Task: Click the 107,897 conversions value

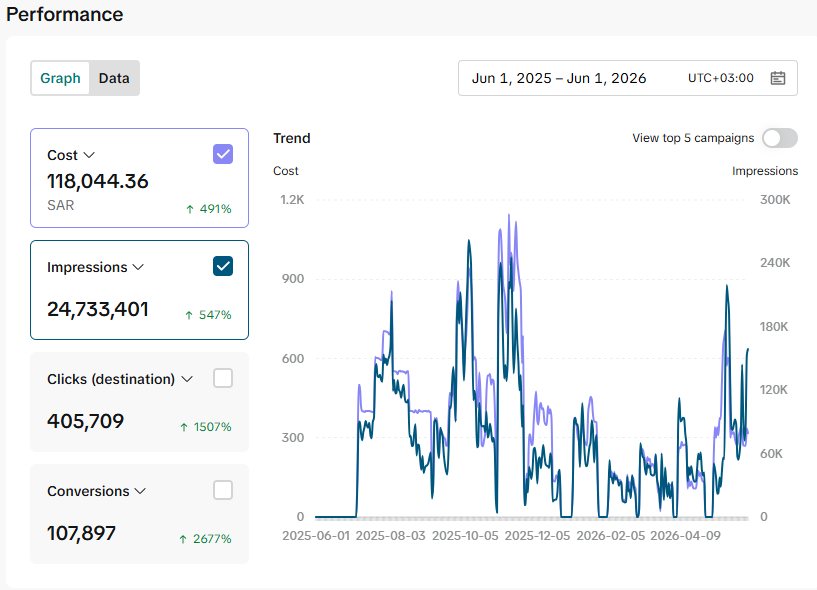Action: 81,533
